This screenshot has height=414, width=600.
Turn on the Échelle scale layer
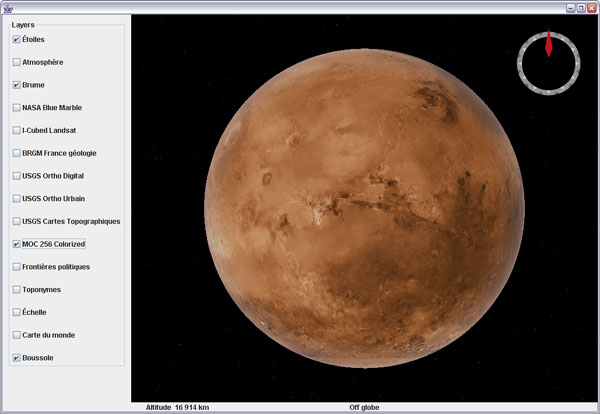[x=16, y=312]
